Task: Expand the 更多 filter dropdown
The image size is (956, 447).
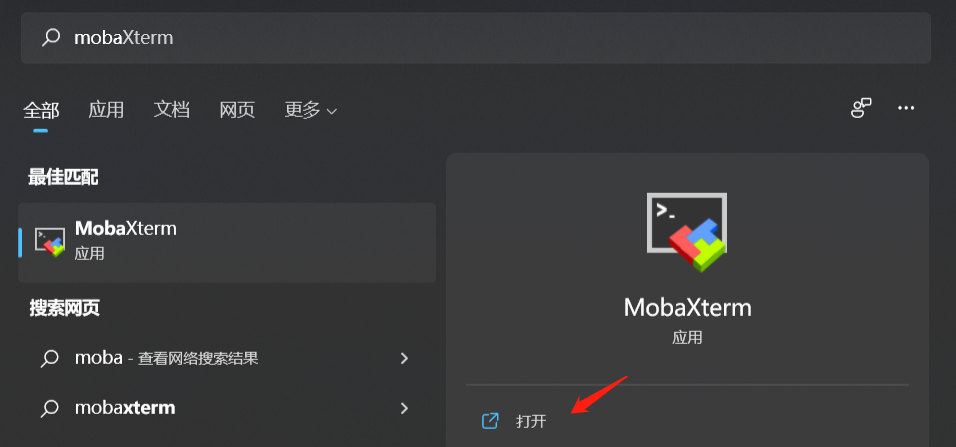Action: coord(311,110)
